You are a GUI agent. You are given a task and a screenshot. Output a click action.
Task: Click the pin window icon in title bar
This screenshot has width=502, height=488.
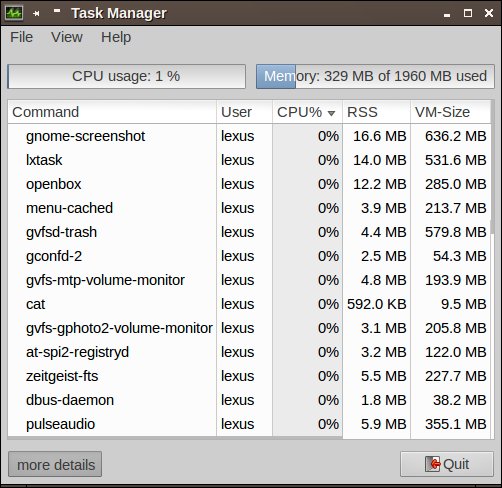36,13
